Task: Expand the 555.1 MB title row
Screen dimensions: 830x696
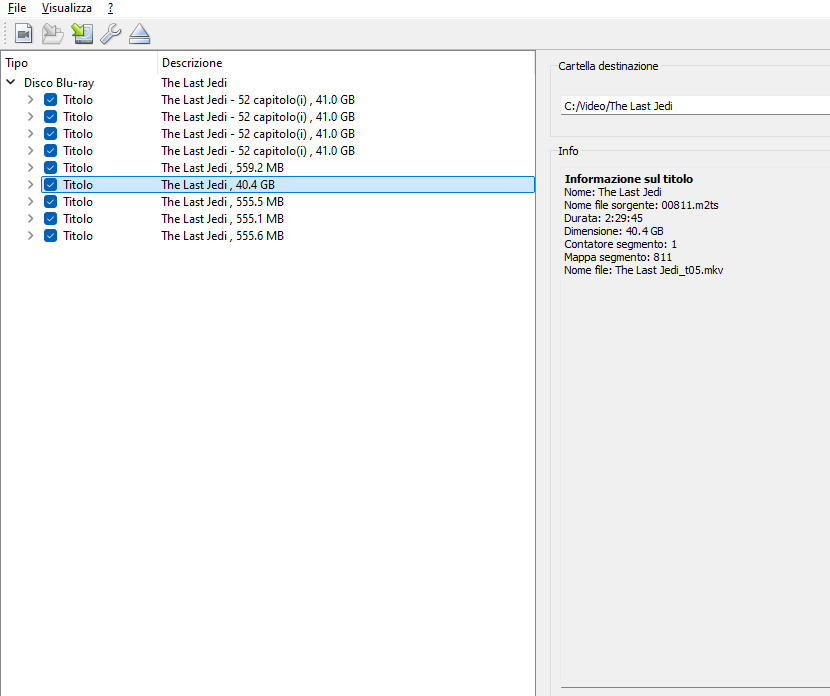Action: coord(30,219)
